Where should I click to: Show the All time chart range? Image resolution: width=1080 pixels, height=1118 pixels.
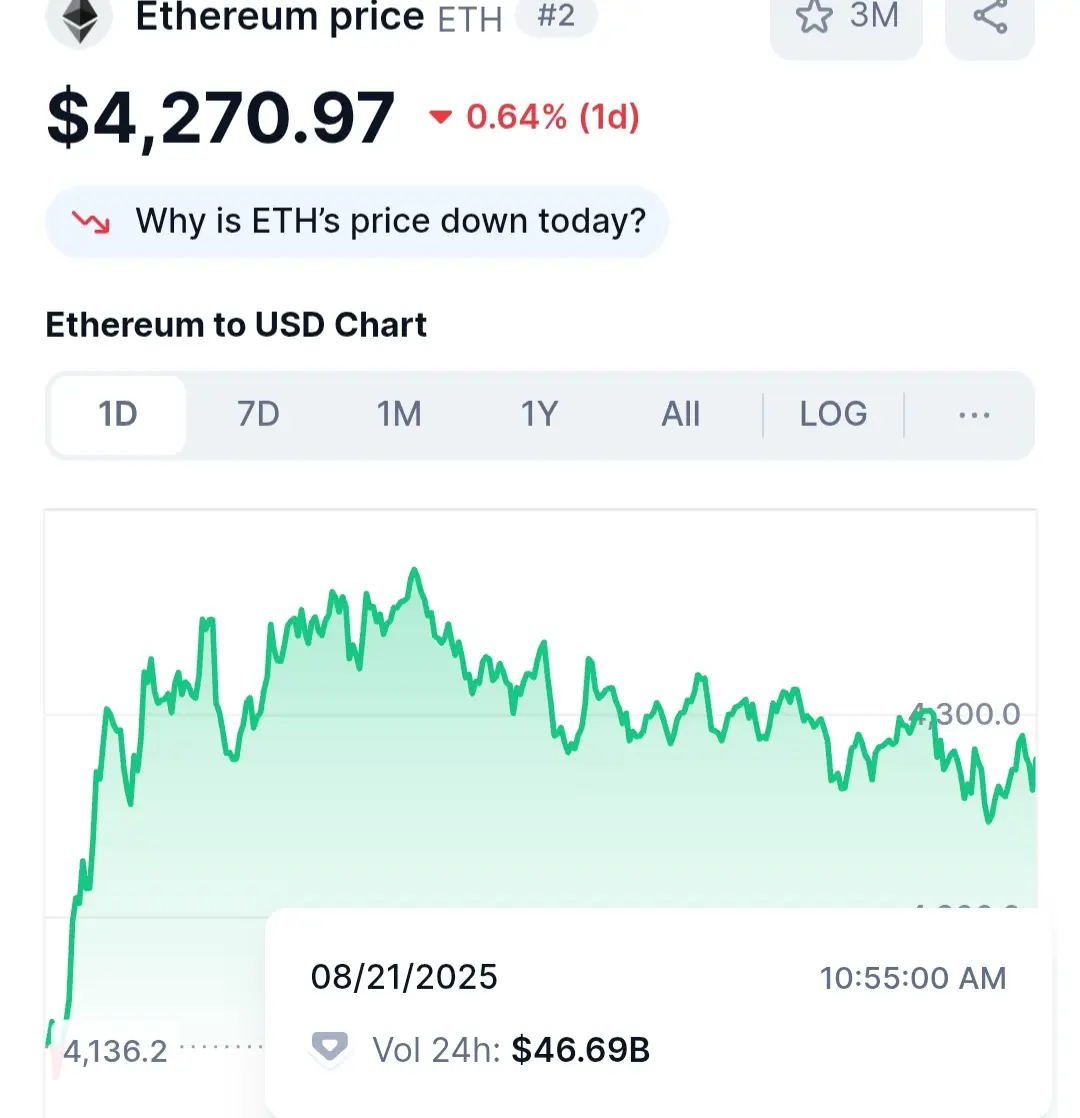(x=681, y=415)
